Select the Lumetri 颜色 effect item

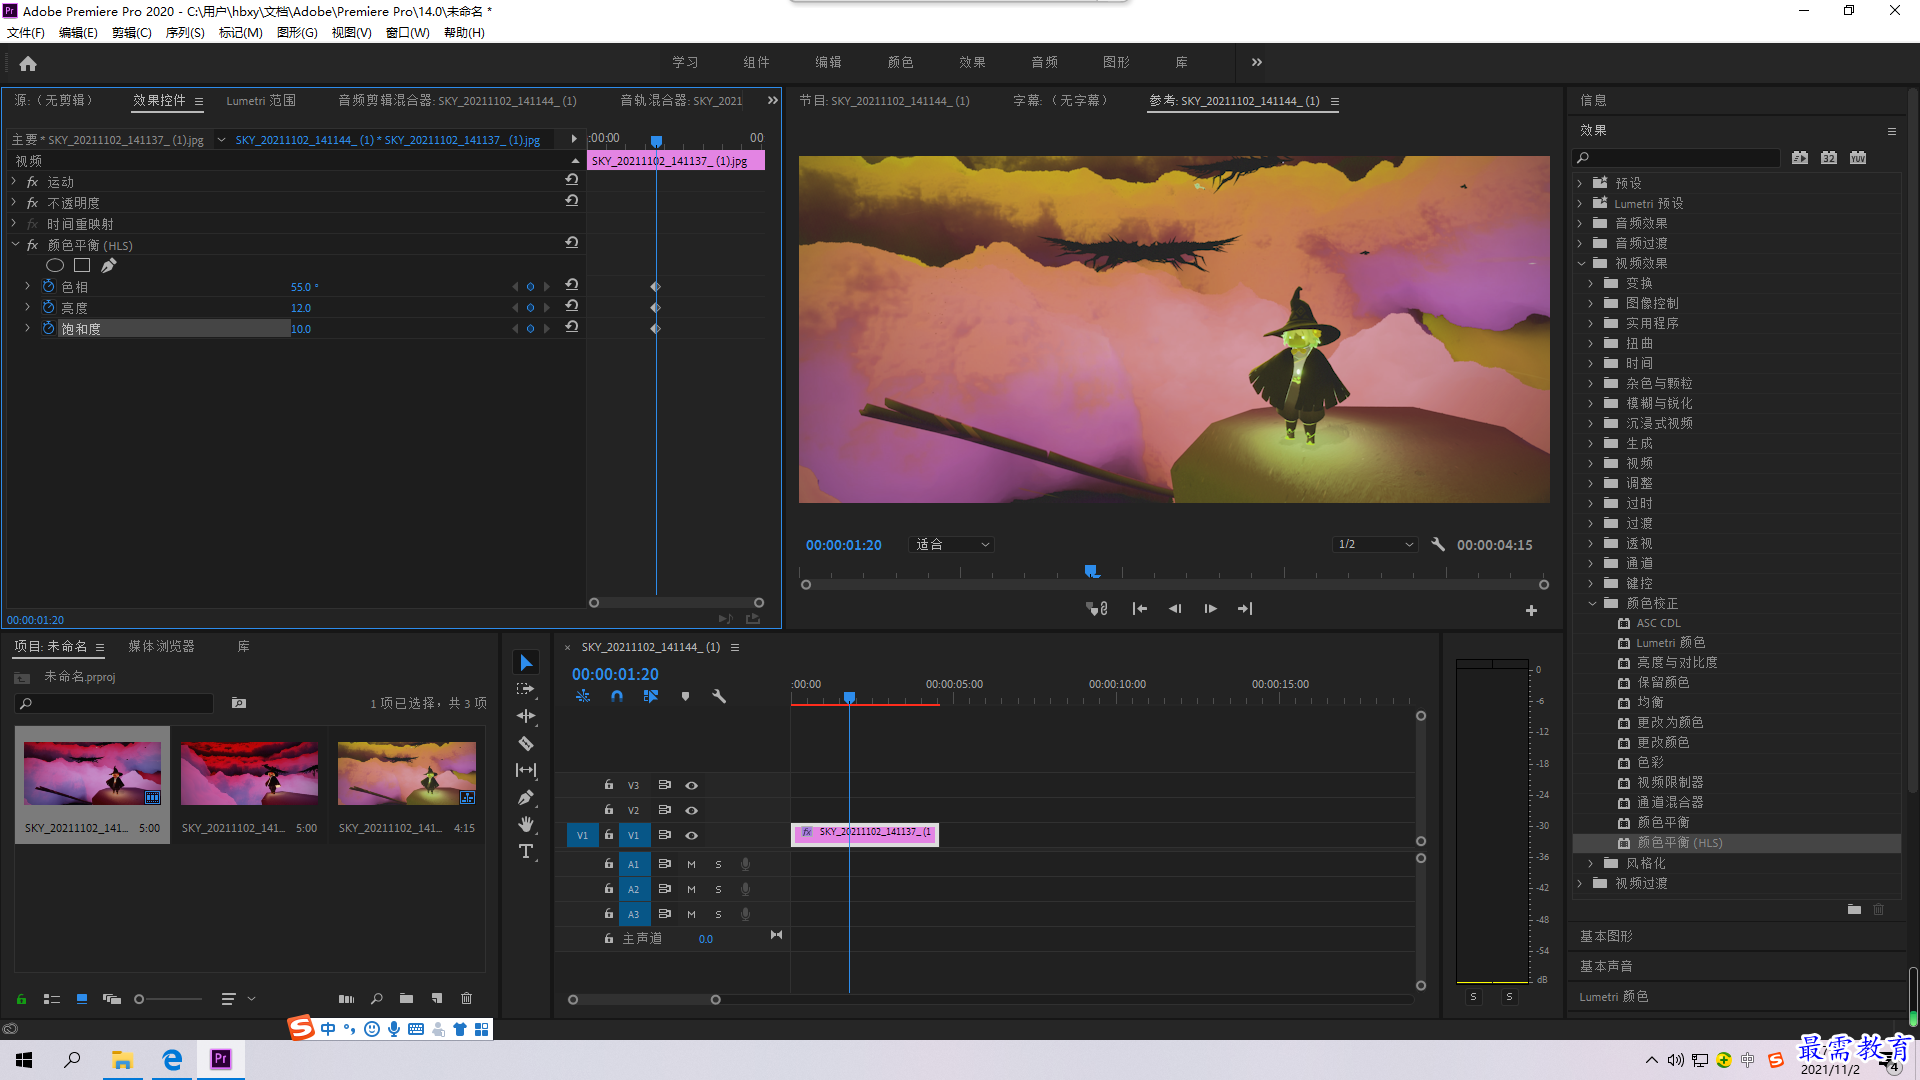pyautogui.click(x=1670, y=643)
